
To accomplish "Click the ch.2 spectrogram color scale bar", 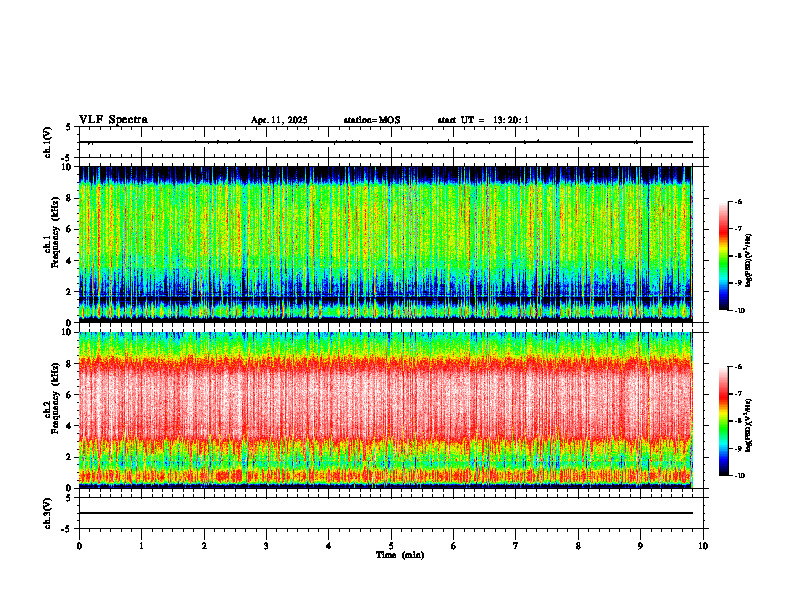I will 723,421.
